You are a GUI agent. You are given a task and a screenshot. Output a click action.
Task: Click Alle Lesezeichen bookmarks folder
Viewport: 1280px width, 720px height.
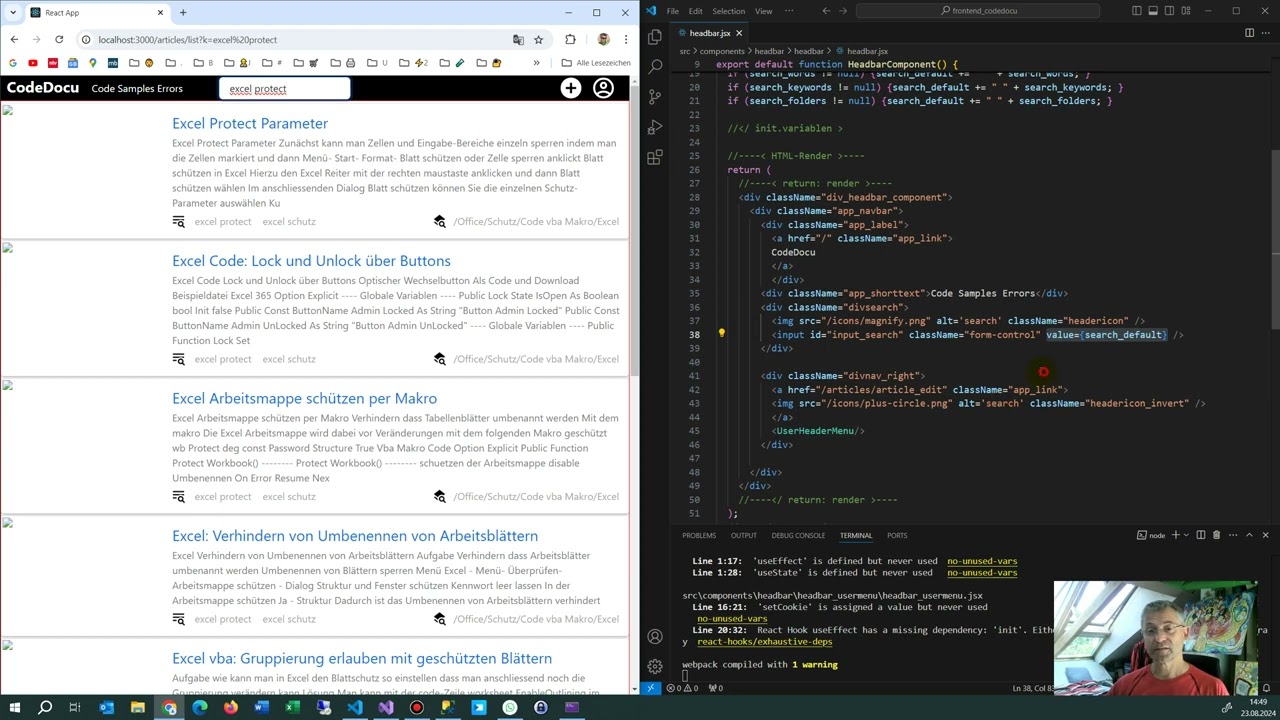(x=596, y=63)
